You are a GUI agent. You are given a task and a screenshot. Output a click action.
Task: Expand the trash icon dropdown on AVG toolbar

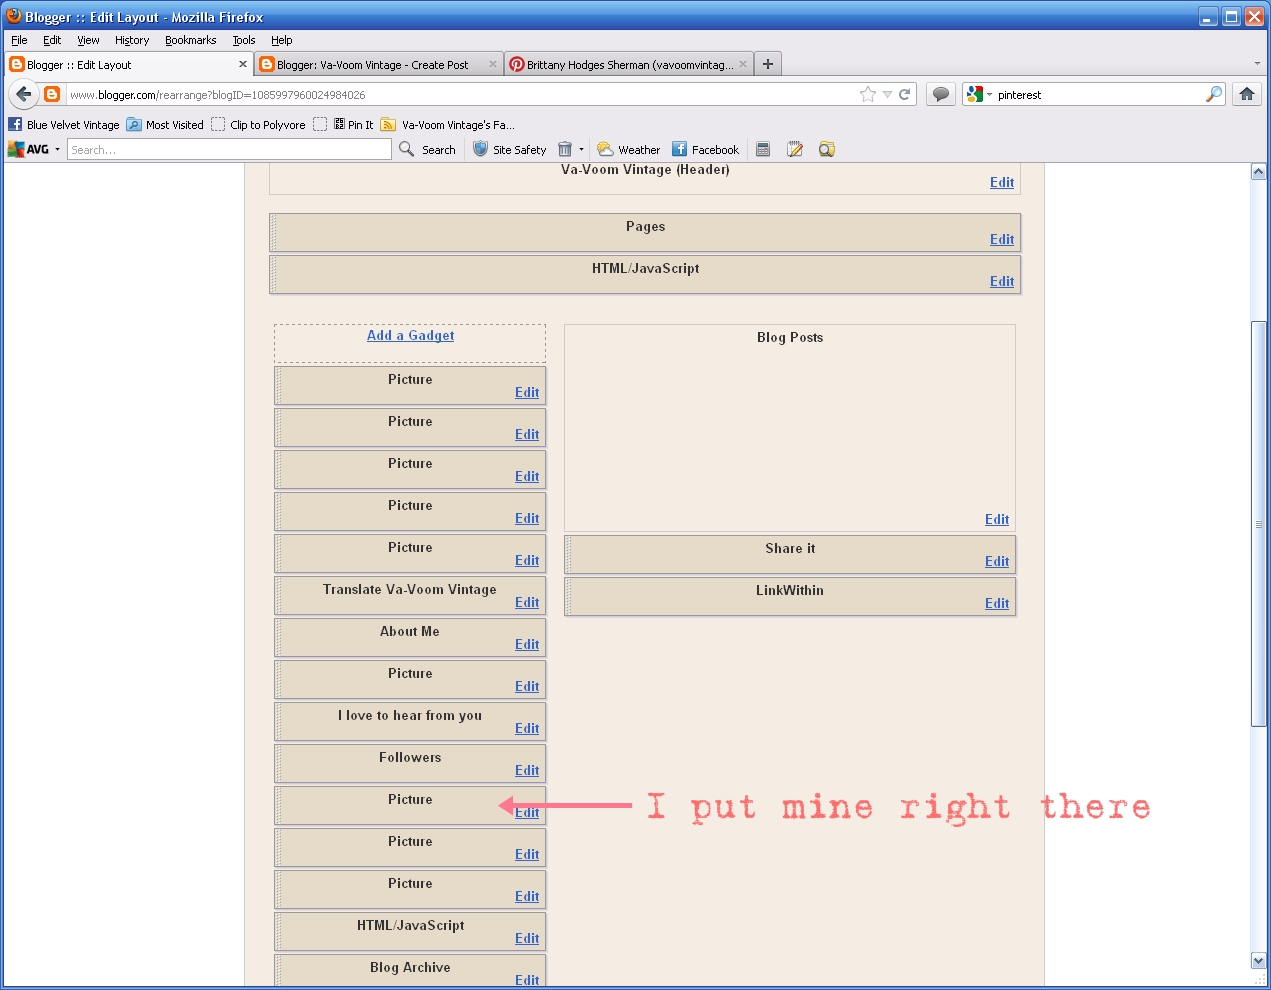(x=583, y=149)
